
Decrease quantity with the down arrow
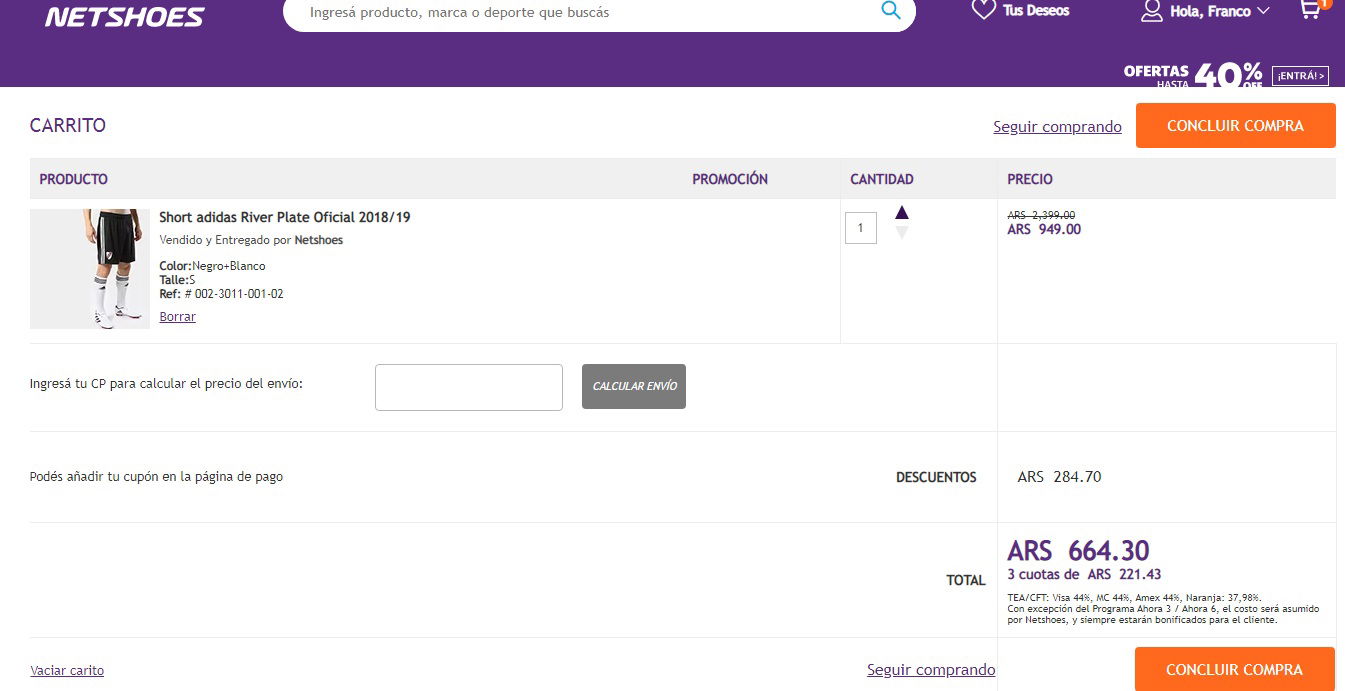(902, 233)
